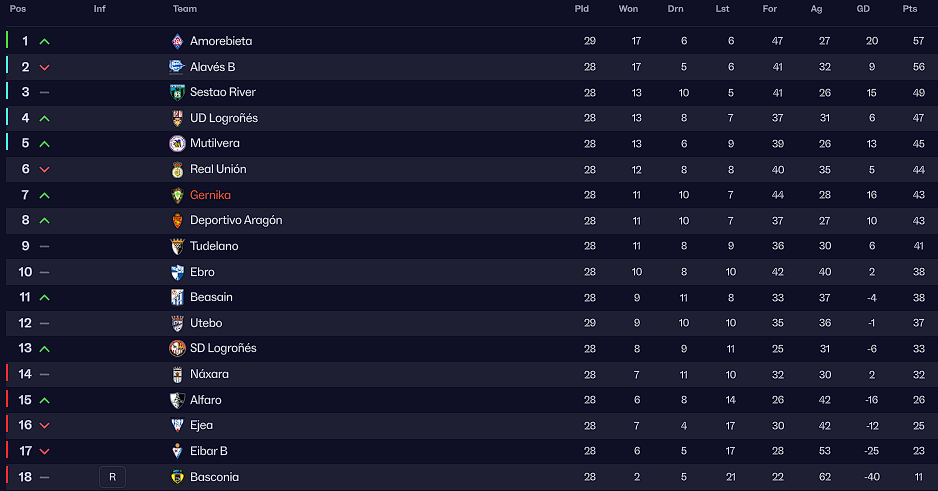Click the Real Unión crest icon
The height and width of the screenshot is (491, 938).
177,169
